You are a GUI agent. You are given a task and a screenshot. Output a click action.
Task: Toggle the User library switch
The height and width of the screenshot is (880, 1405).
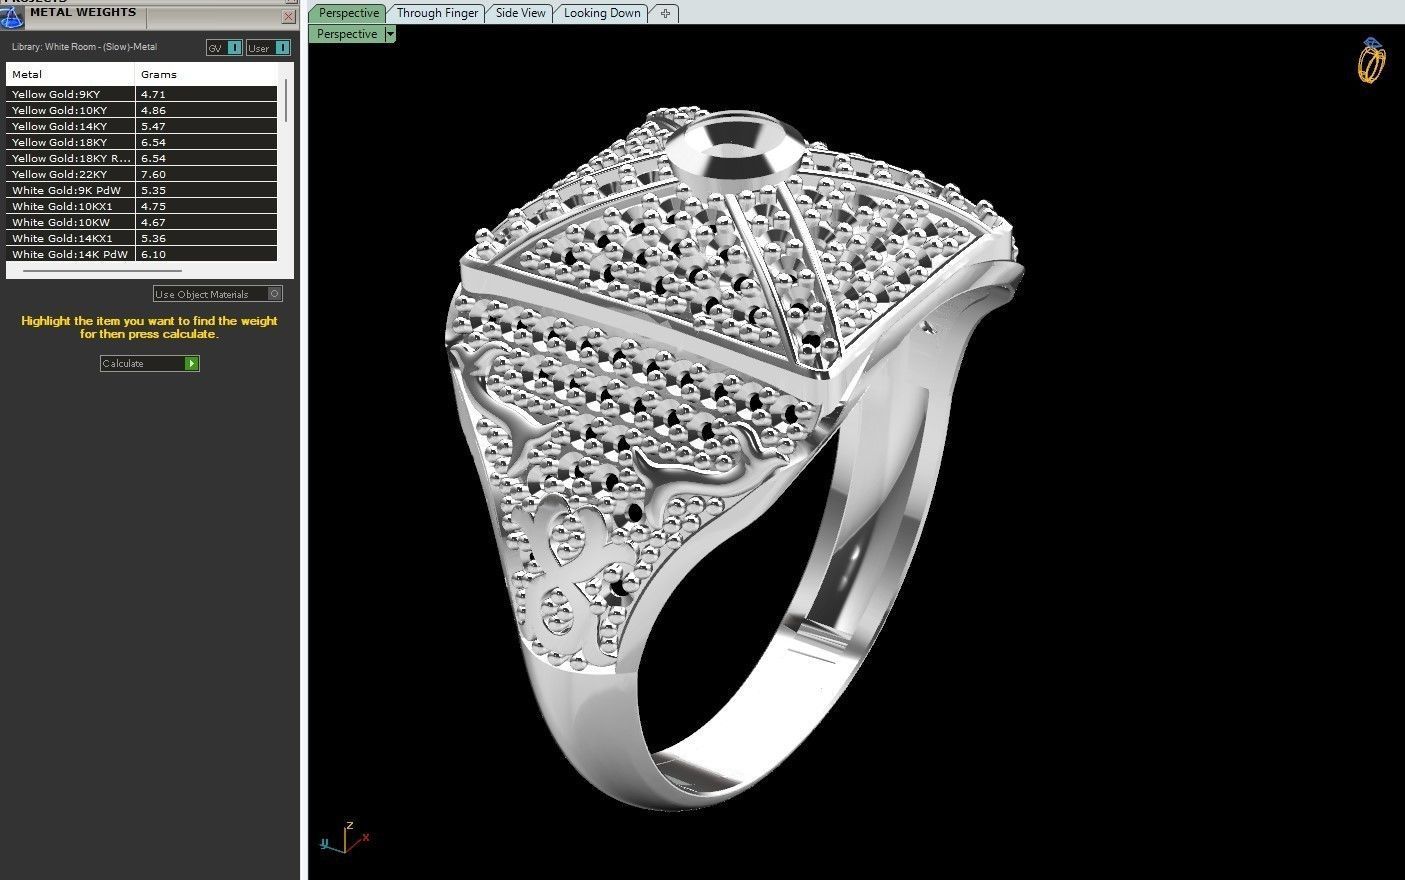[x=268, y=47]
